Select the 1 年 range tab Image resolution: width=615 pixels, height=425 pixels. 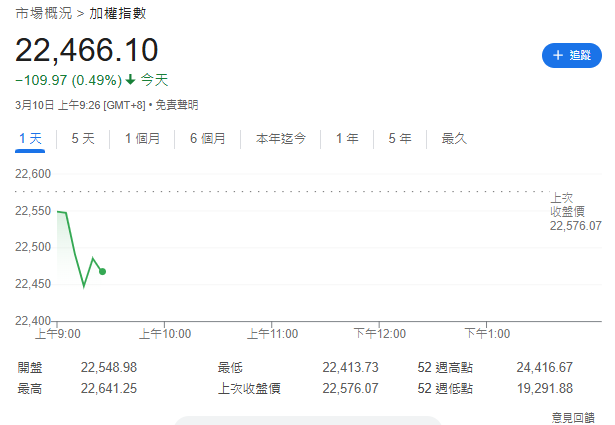click(347, 138)
